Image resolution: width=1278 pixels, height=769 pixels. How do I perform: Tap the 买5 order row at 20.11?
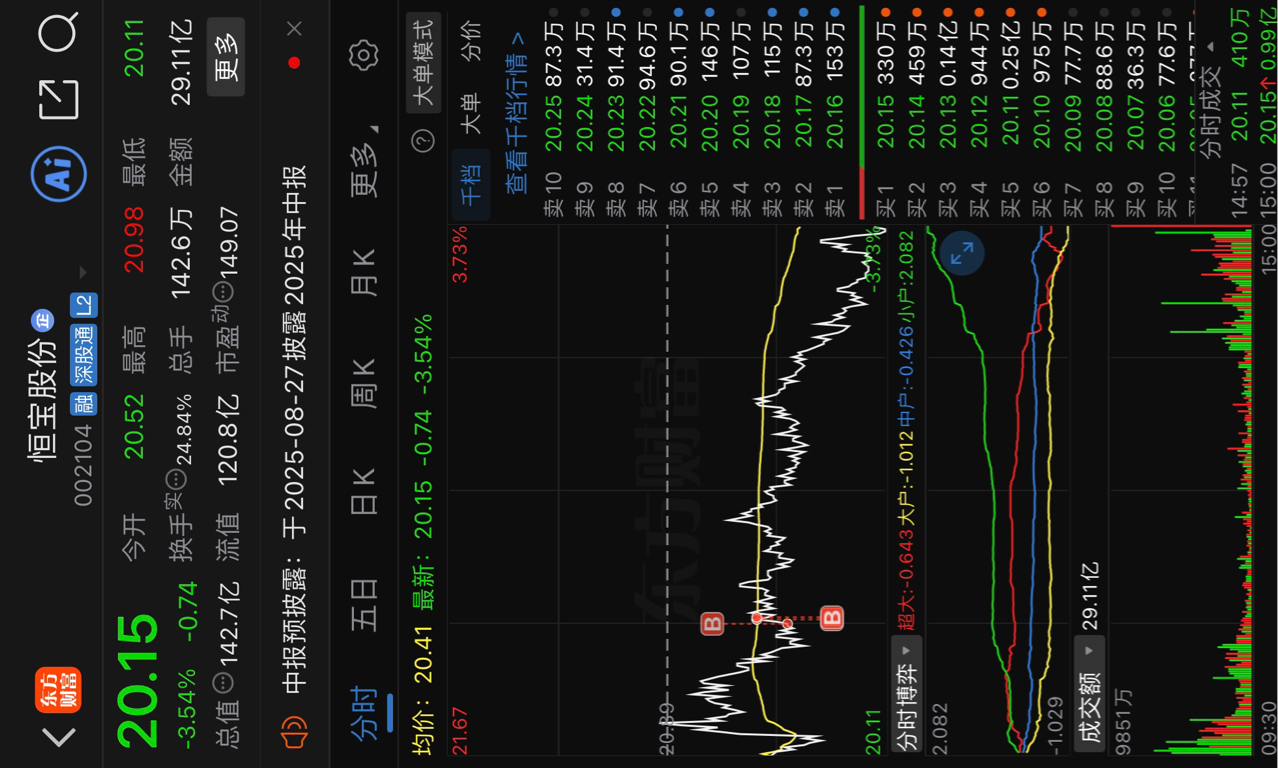click(x=1011, y=113)
